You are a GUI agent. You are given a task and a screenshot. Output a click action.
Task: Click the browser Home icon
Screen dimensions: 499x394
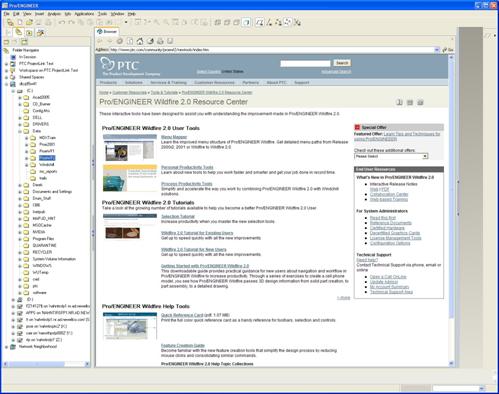[x=140, y=41]
